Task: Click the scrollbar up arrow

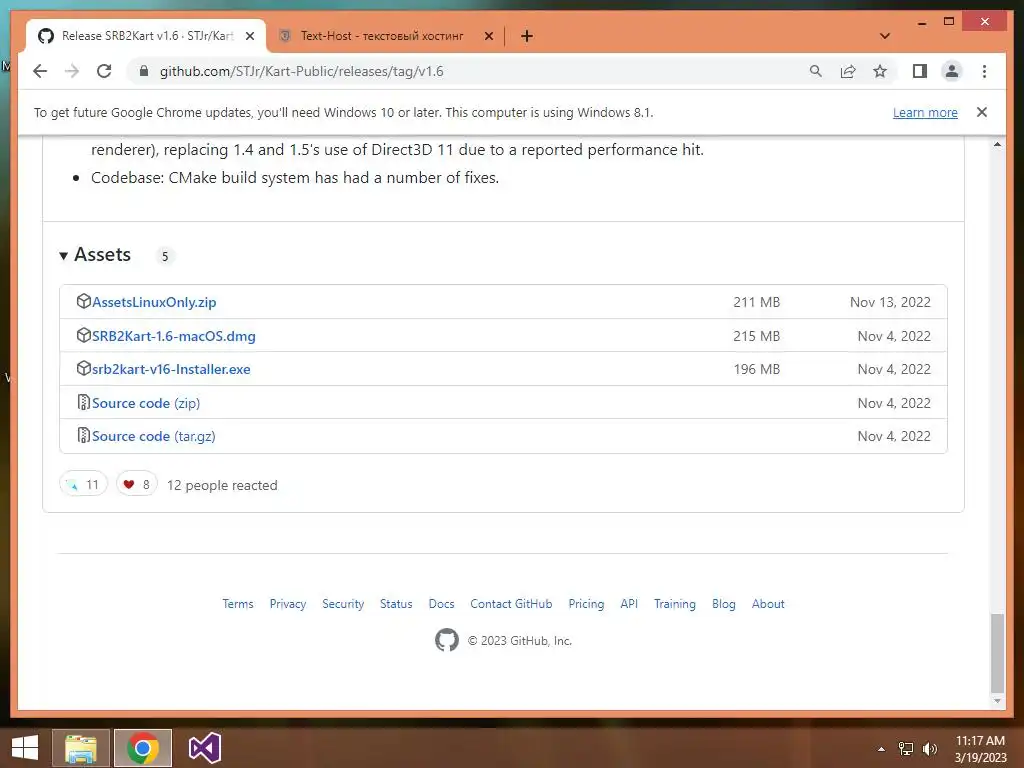Action: [x=997, y=144]
